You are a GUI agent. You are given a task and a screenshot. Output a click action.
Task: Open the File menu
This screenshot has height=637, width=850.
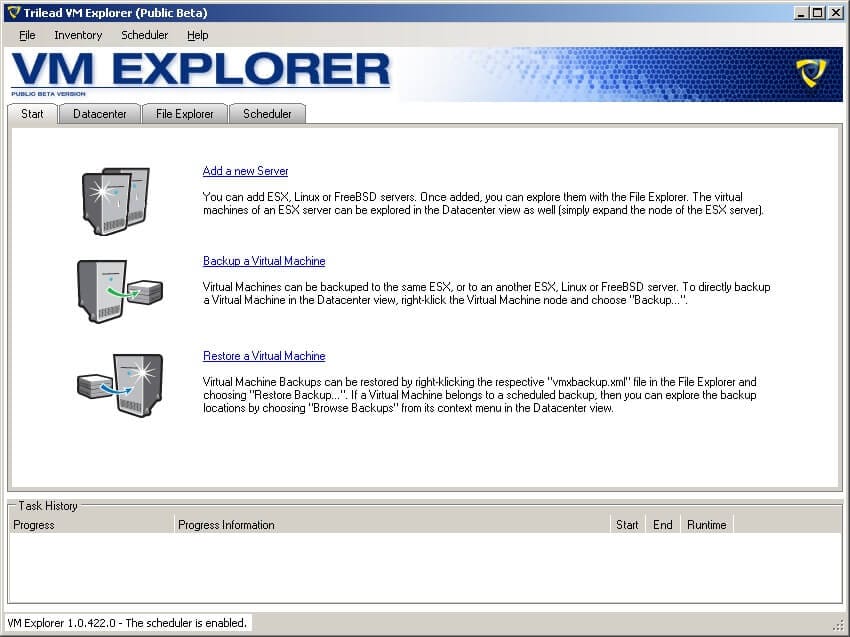pos(27,35)
